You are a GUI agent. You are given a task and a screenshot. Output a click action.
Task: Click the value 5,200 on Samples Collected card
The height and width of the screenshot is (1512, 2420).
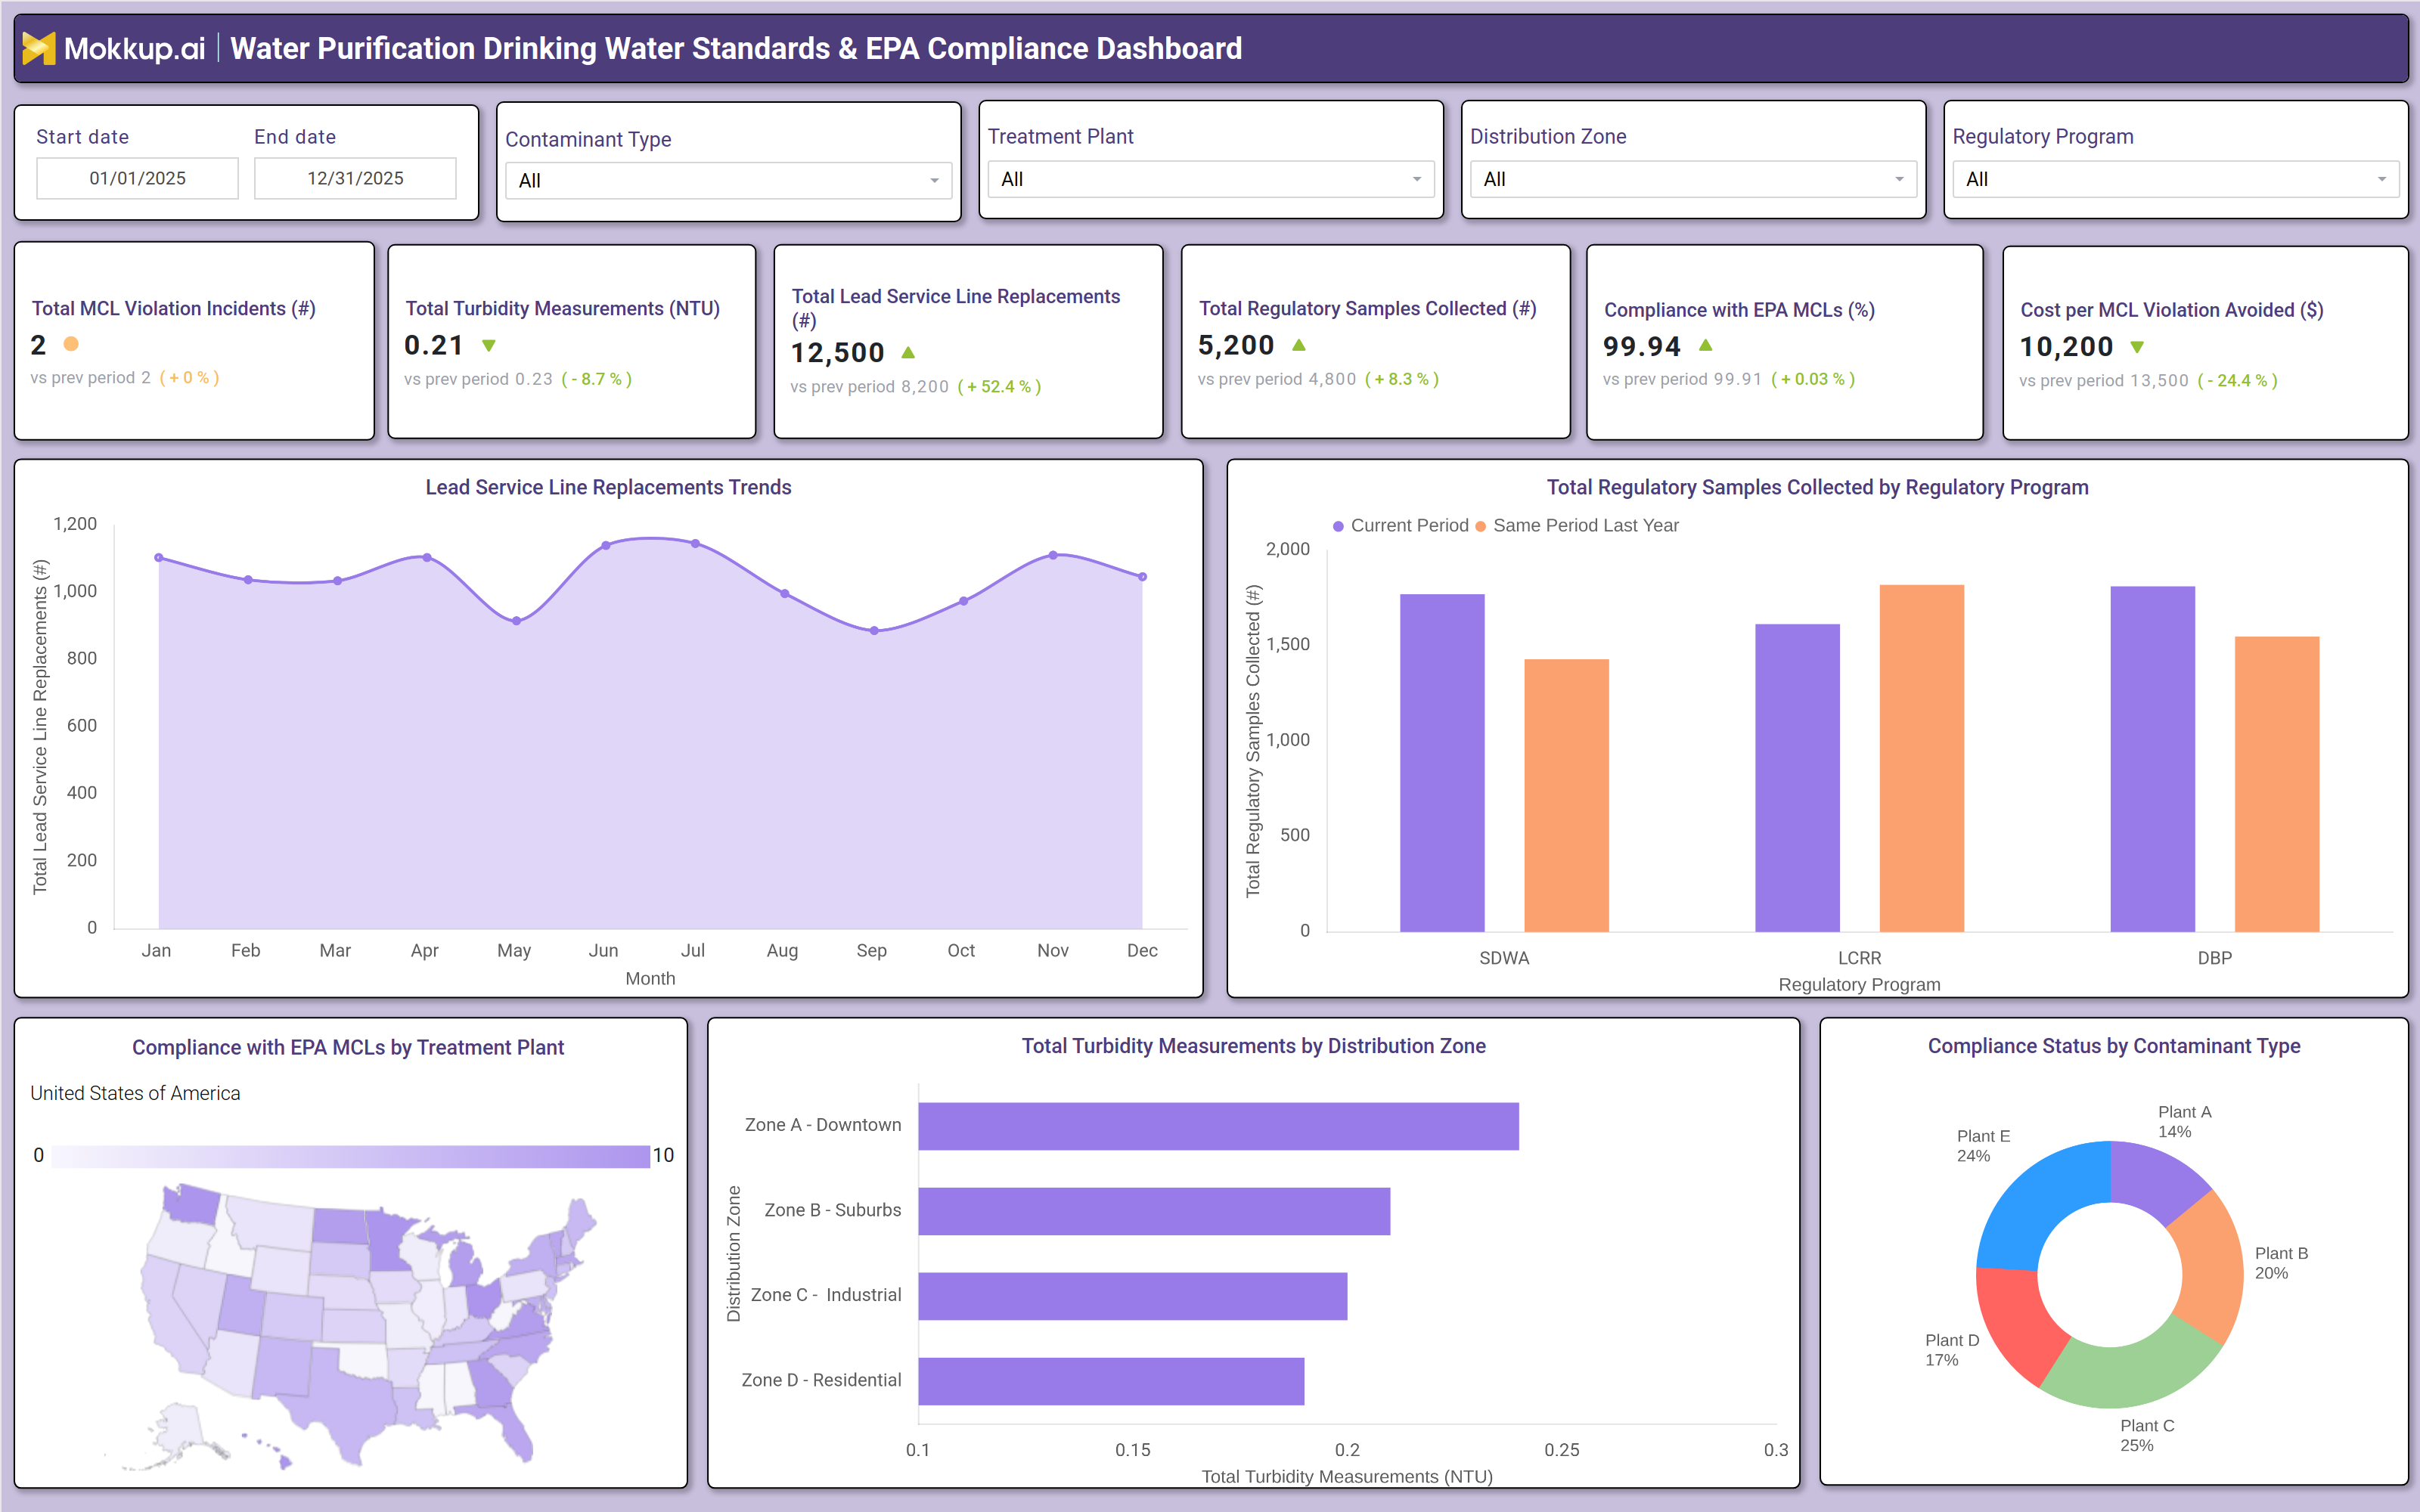point(1236,346)
